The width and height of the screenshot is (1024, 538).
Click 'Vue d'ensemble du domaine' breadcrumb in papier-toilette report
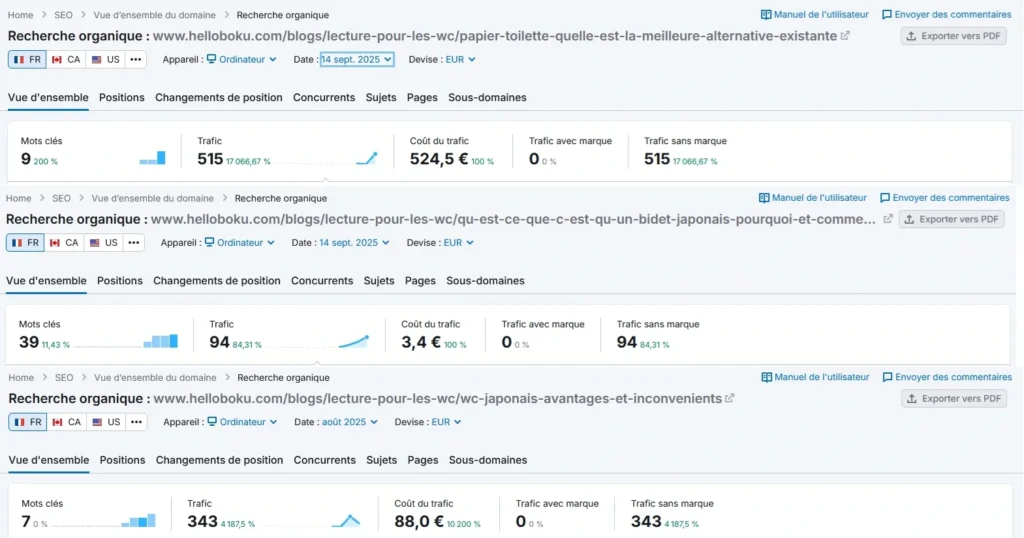coord(154,15)
